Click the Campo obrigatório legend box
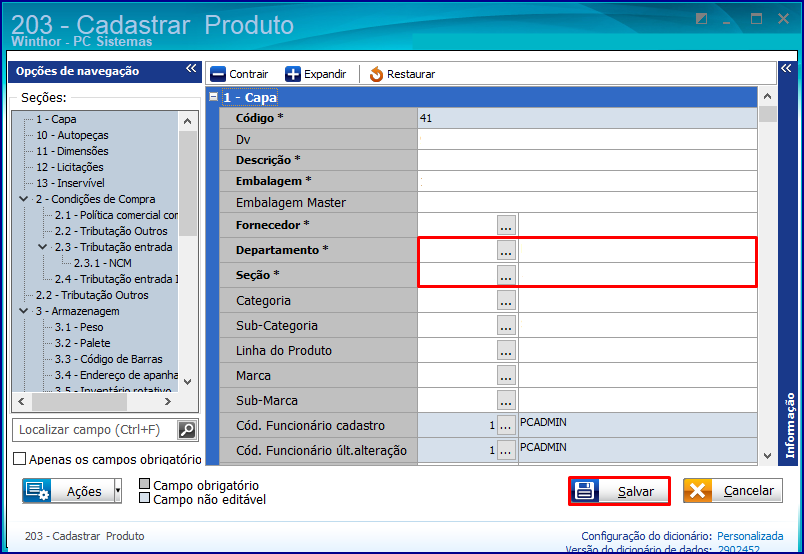This screenshot has width=804, height=554. [x=145, y=484]
